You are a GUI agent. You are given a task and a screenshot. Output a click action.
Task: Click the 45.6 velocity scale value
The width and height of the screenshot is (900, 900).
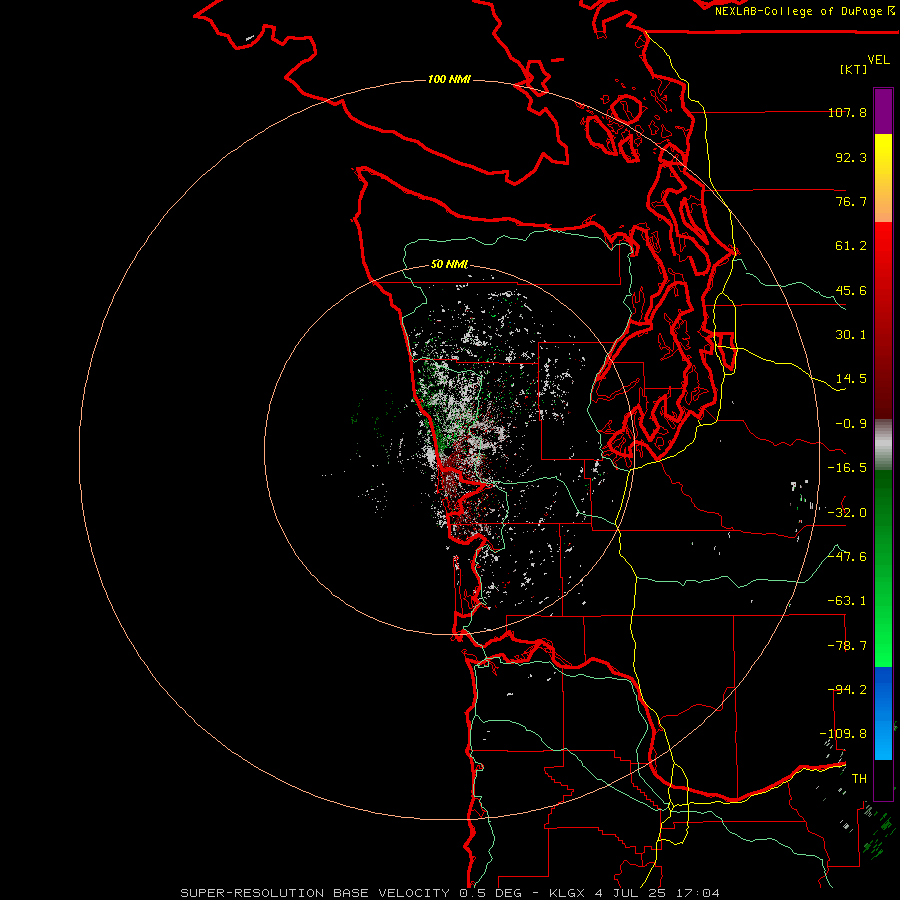[x=851, y=290]
